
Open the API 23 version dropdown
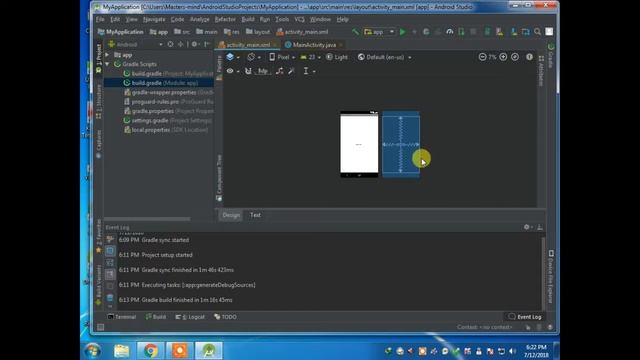click(310, 57)
